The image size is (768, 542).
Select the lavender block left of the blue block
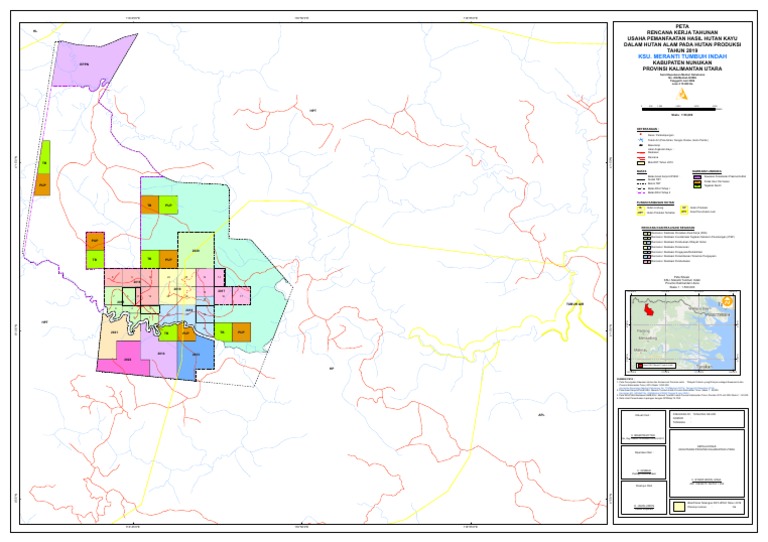click(x=161, y=355)
